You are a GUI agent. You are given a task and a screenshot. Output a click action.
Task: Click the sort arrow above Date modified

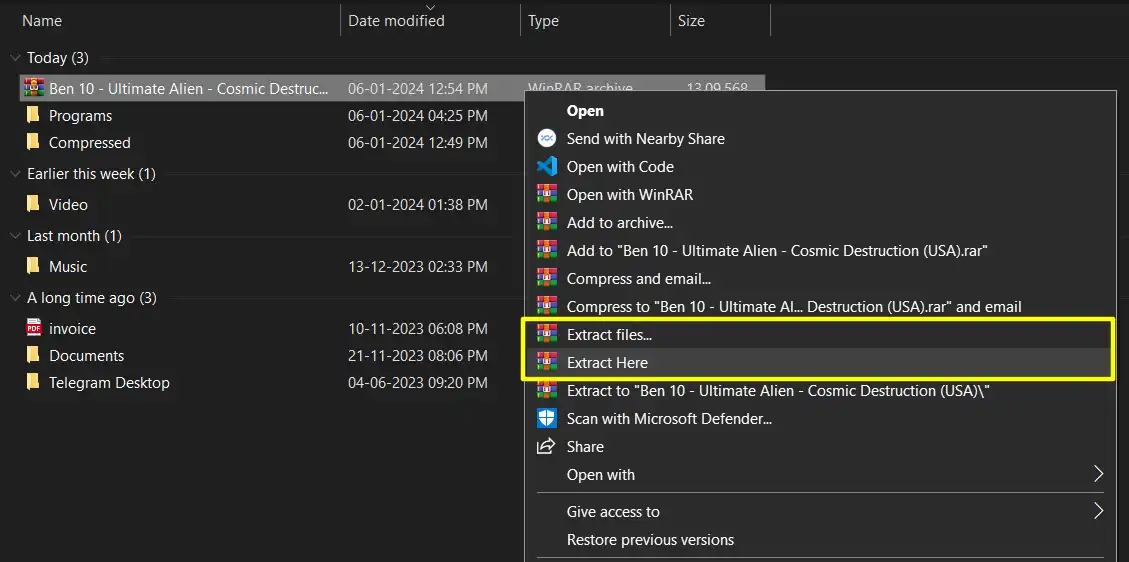click(x=431, y=8)
